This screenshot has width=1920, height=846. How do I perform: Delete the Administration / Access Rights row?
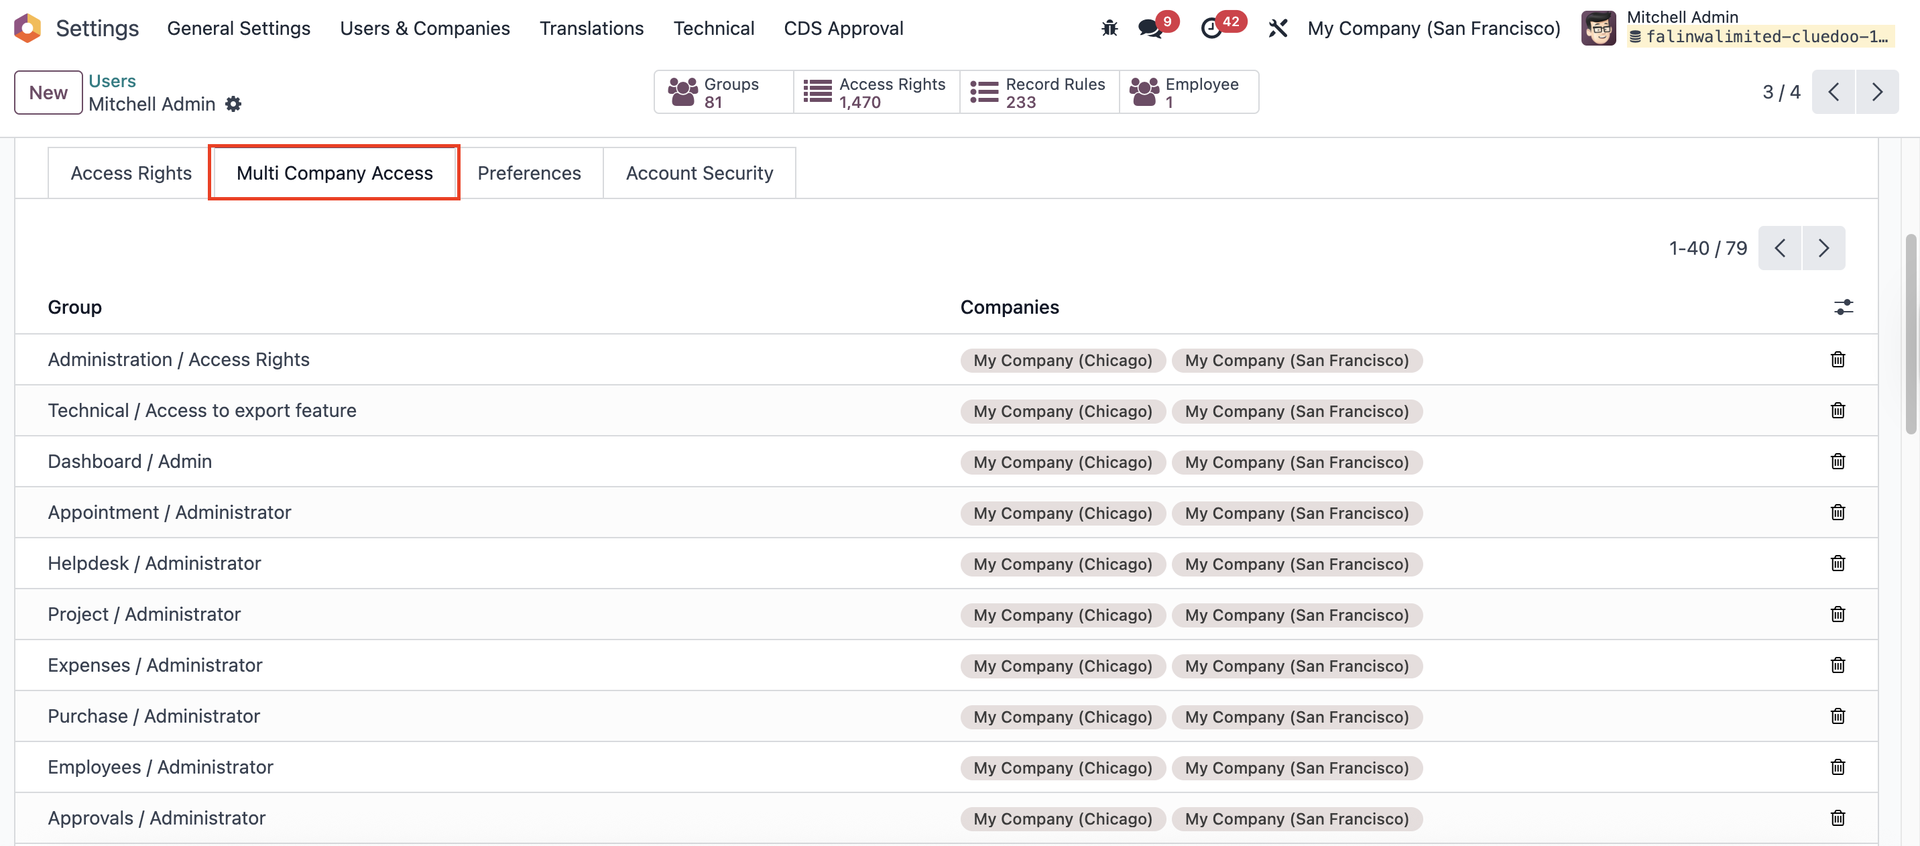[1837, 360]
